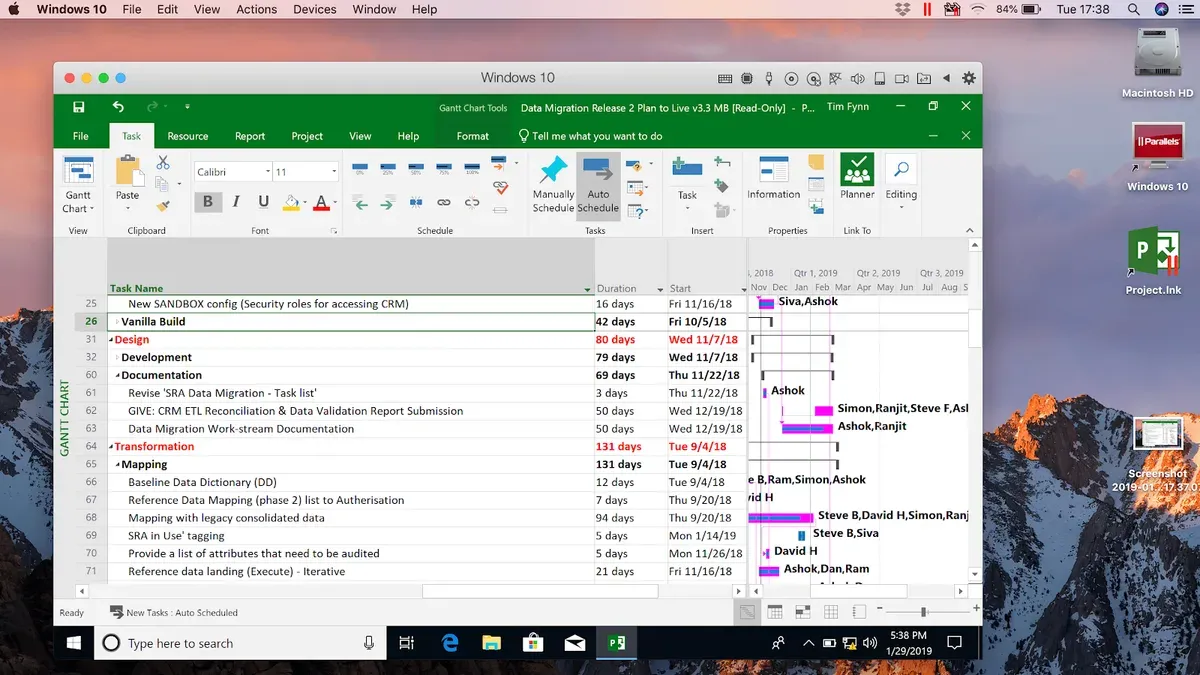1200x675 pixels.
Task: Open the font size dropdown showing 11
Action: point(333,172)
